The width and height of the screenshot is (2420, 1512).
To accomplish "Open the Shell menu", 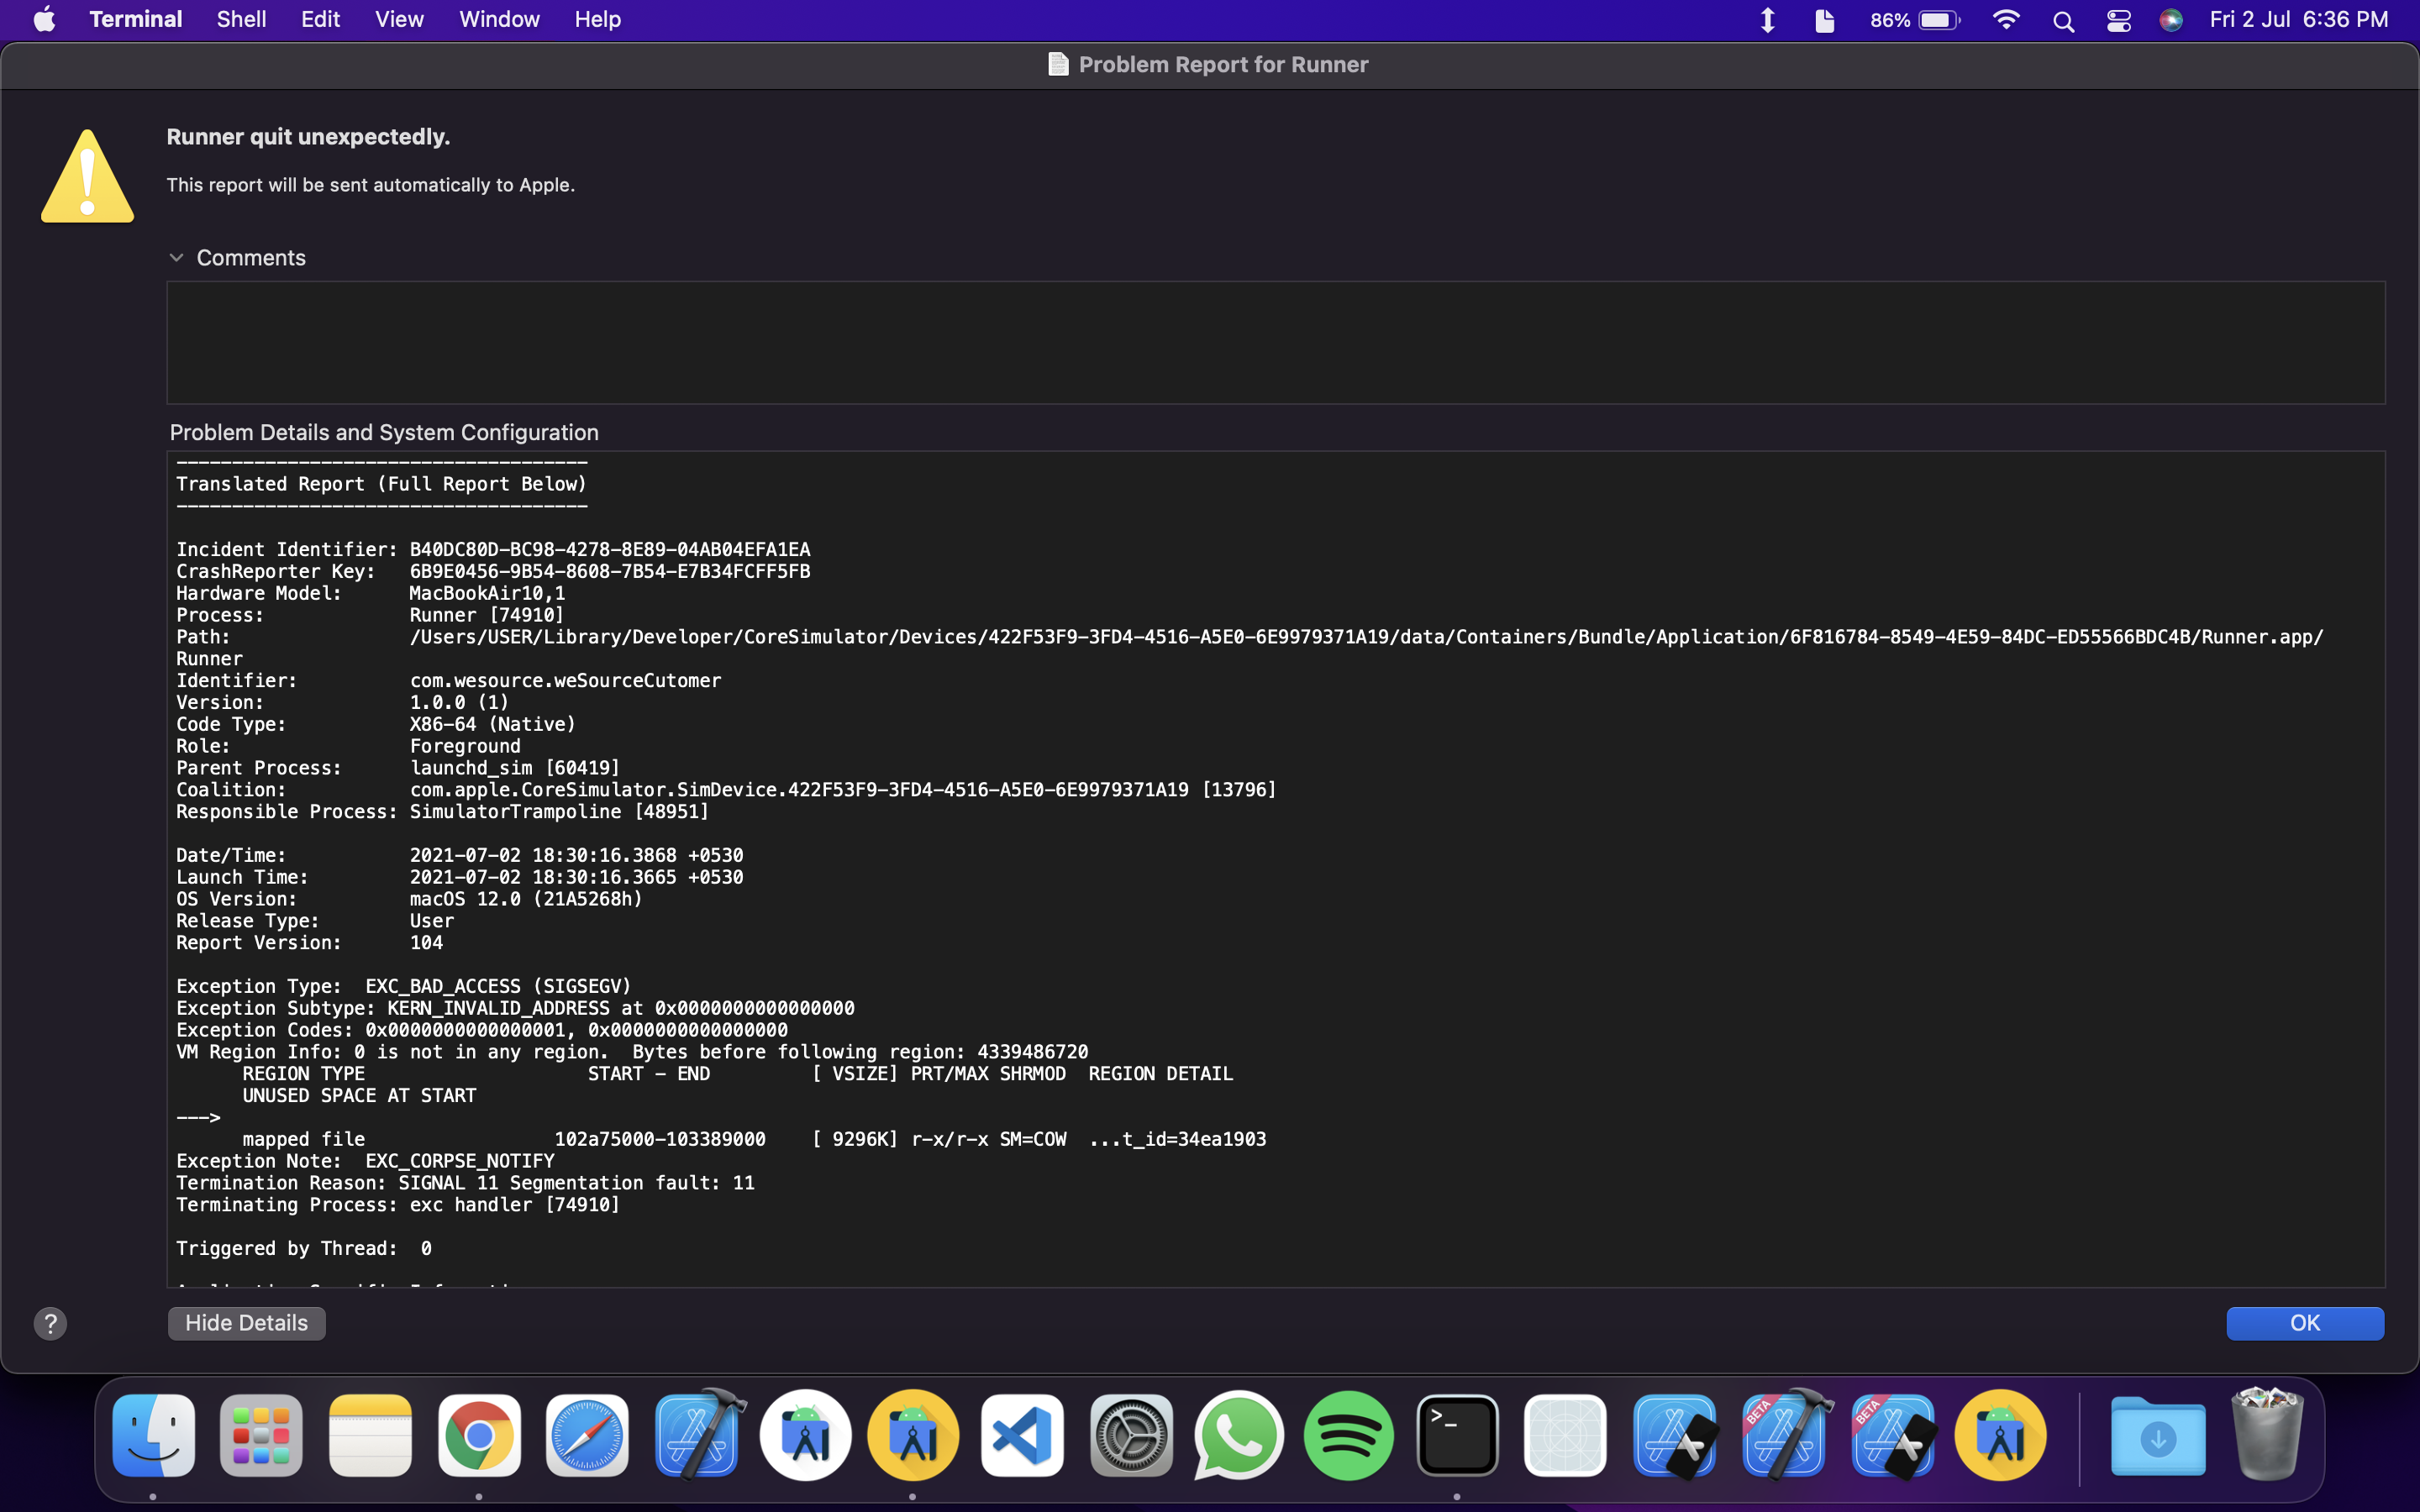I will (x=240, y=19).
